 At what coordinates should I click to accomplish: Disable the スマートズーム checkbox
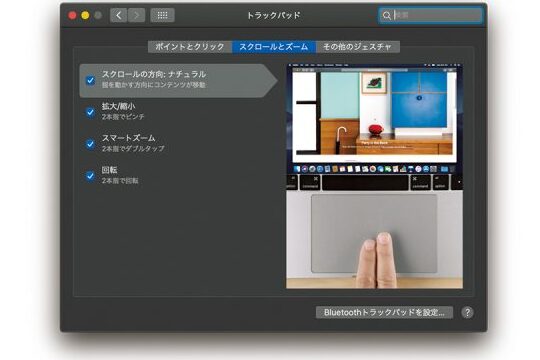pos(90,144)
